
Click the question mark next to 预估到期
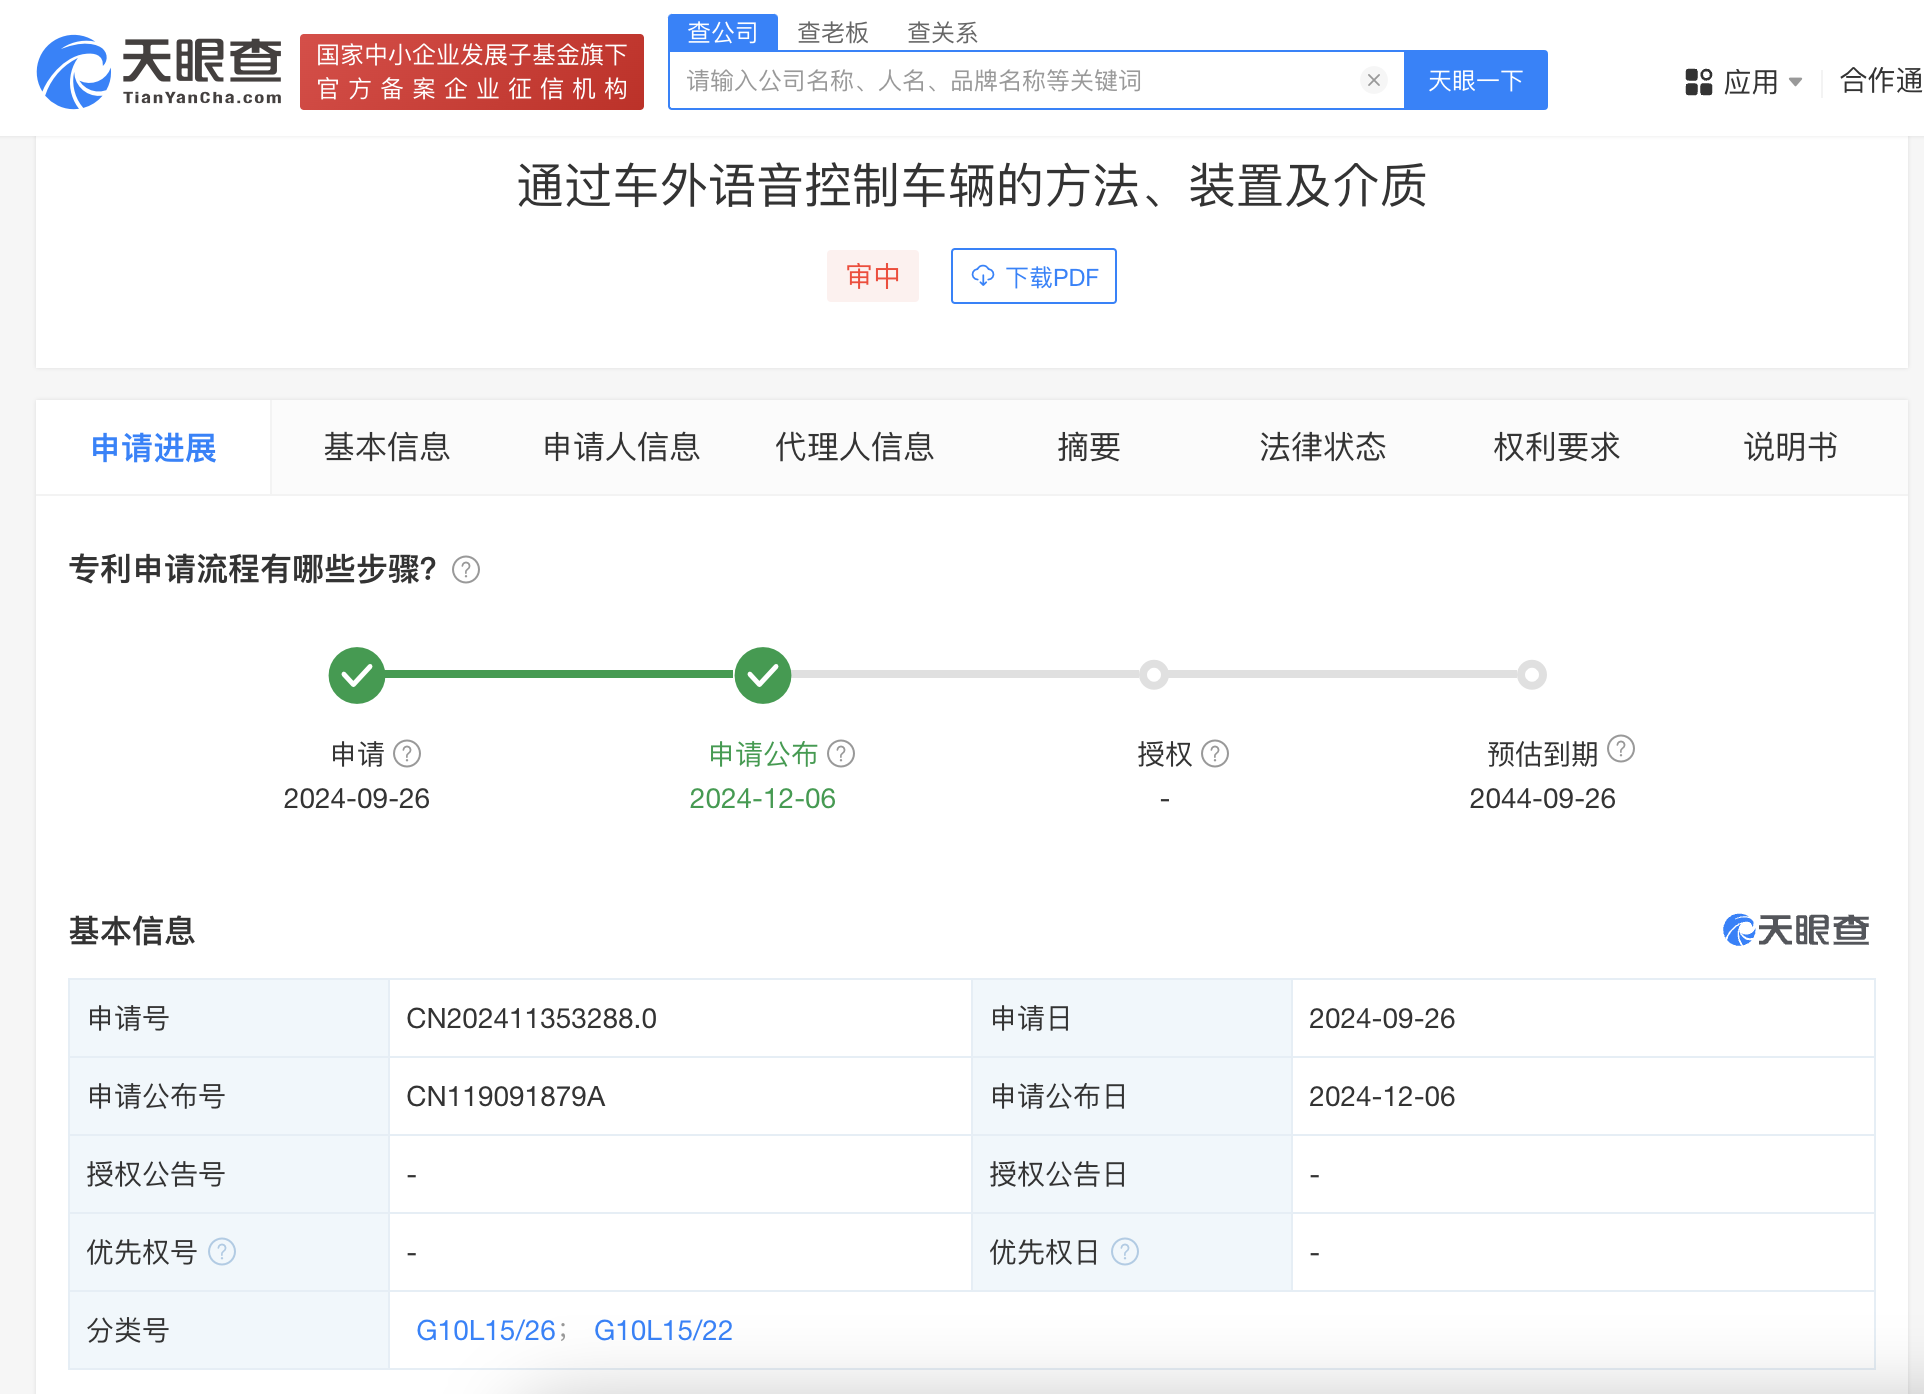coord(1621,748)
